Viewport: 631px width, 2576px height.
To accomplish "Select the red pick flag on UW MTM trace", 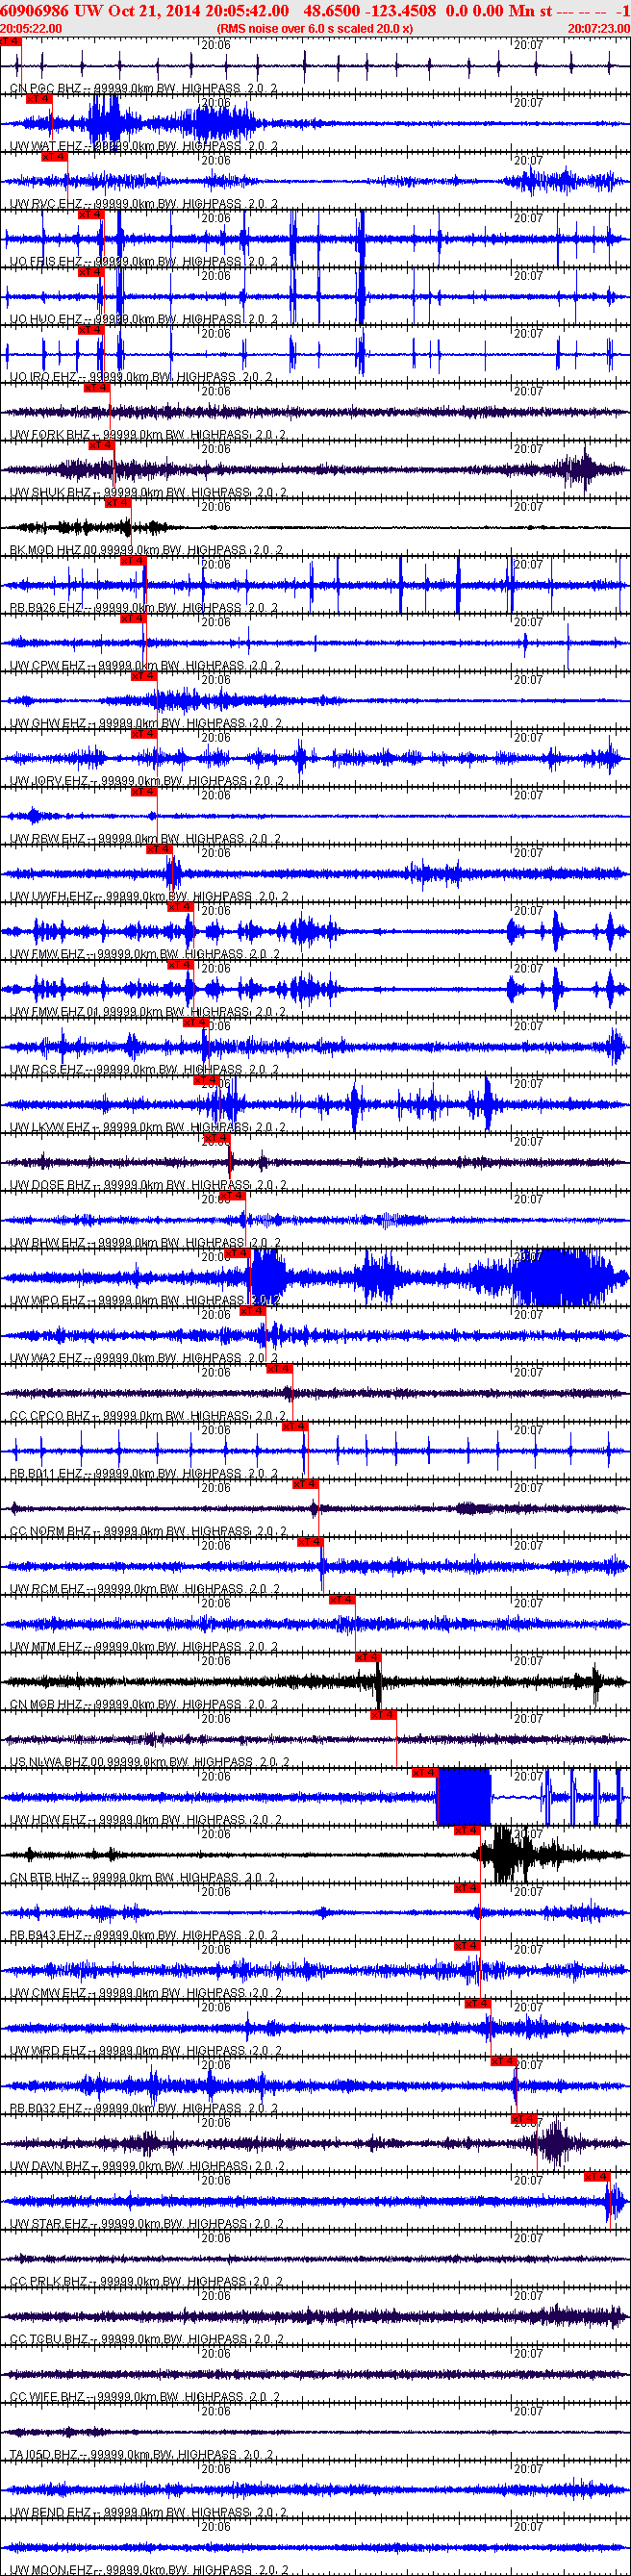I will [342, 1600].
